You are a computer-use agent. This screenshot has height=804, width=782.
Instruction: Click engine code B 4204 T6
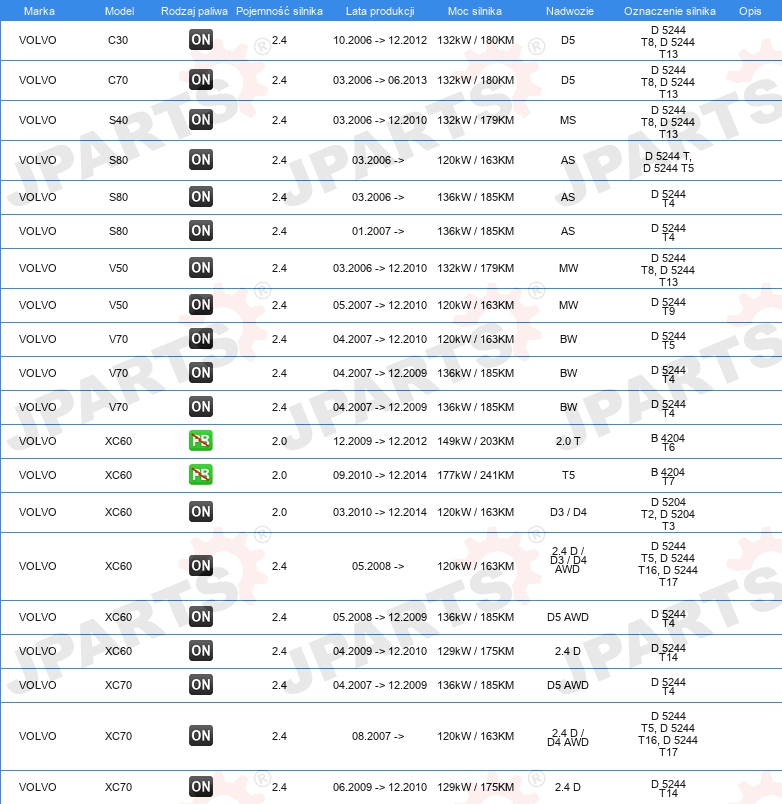pyautogui.click(x=668, y=442)
